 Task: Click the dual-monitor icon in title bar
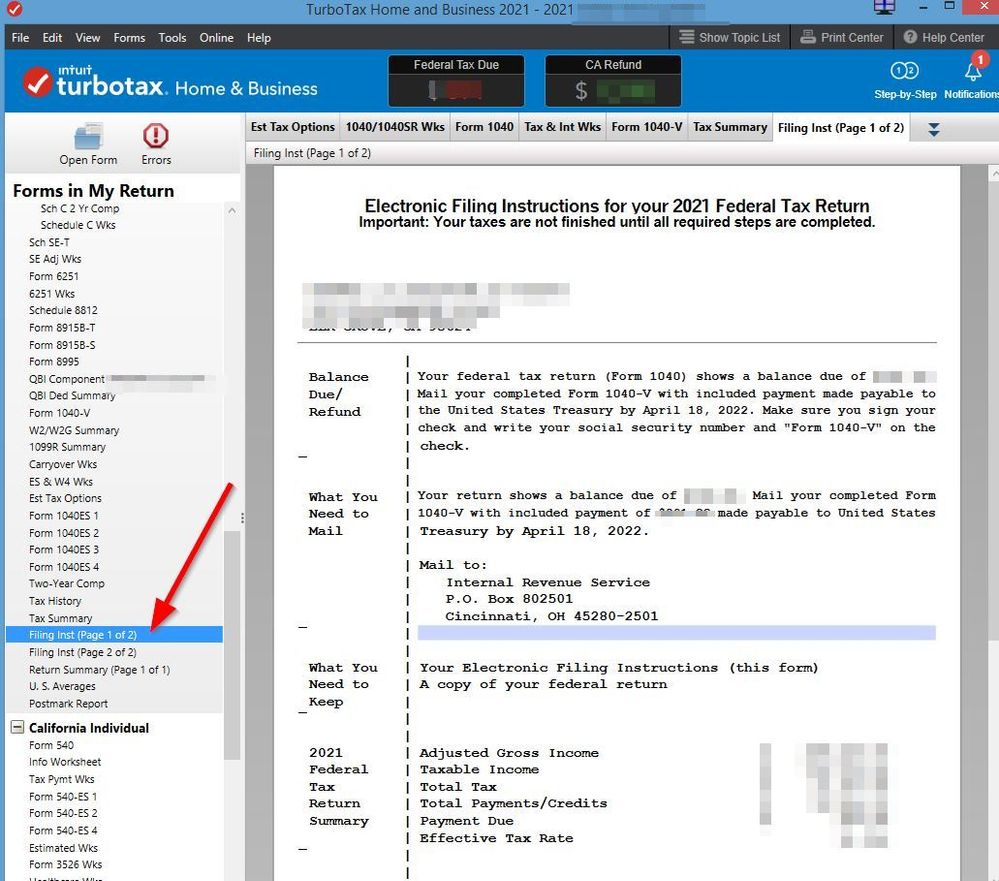tap(884, 7)
